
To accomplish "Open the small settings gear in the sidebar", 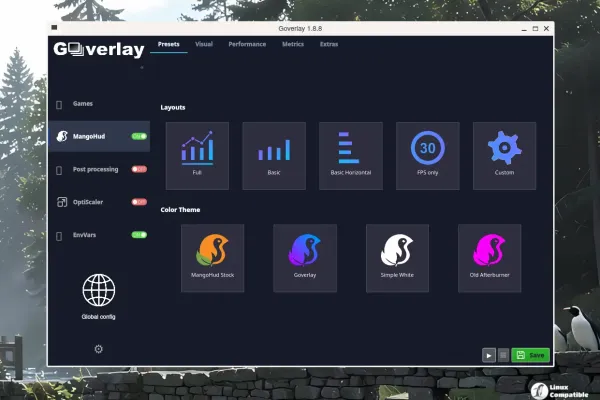I will click(98, 349).
